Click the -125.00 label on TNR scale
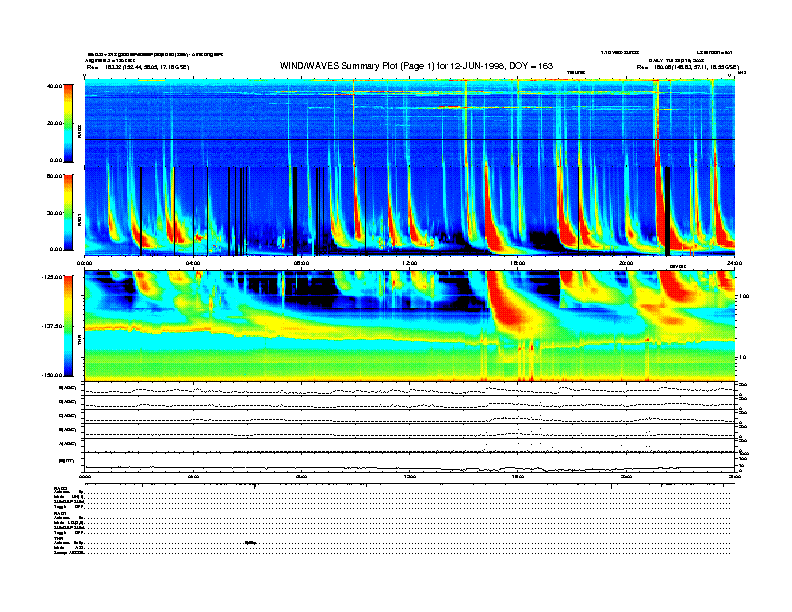This screenshot has height=612, width=792. pos(52,277)
